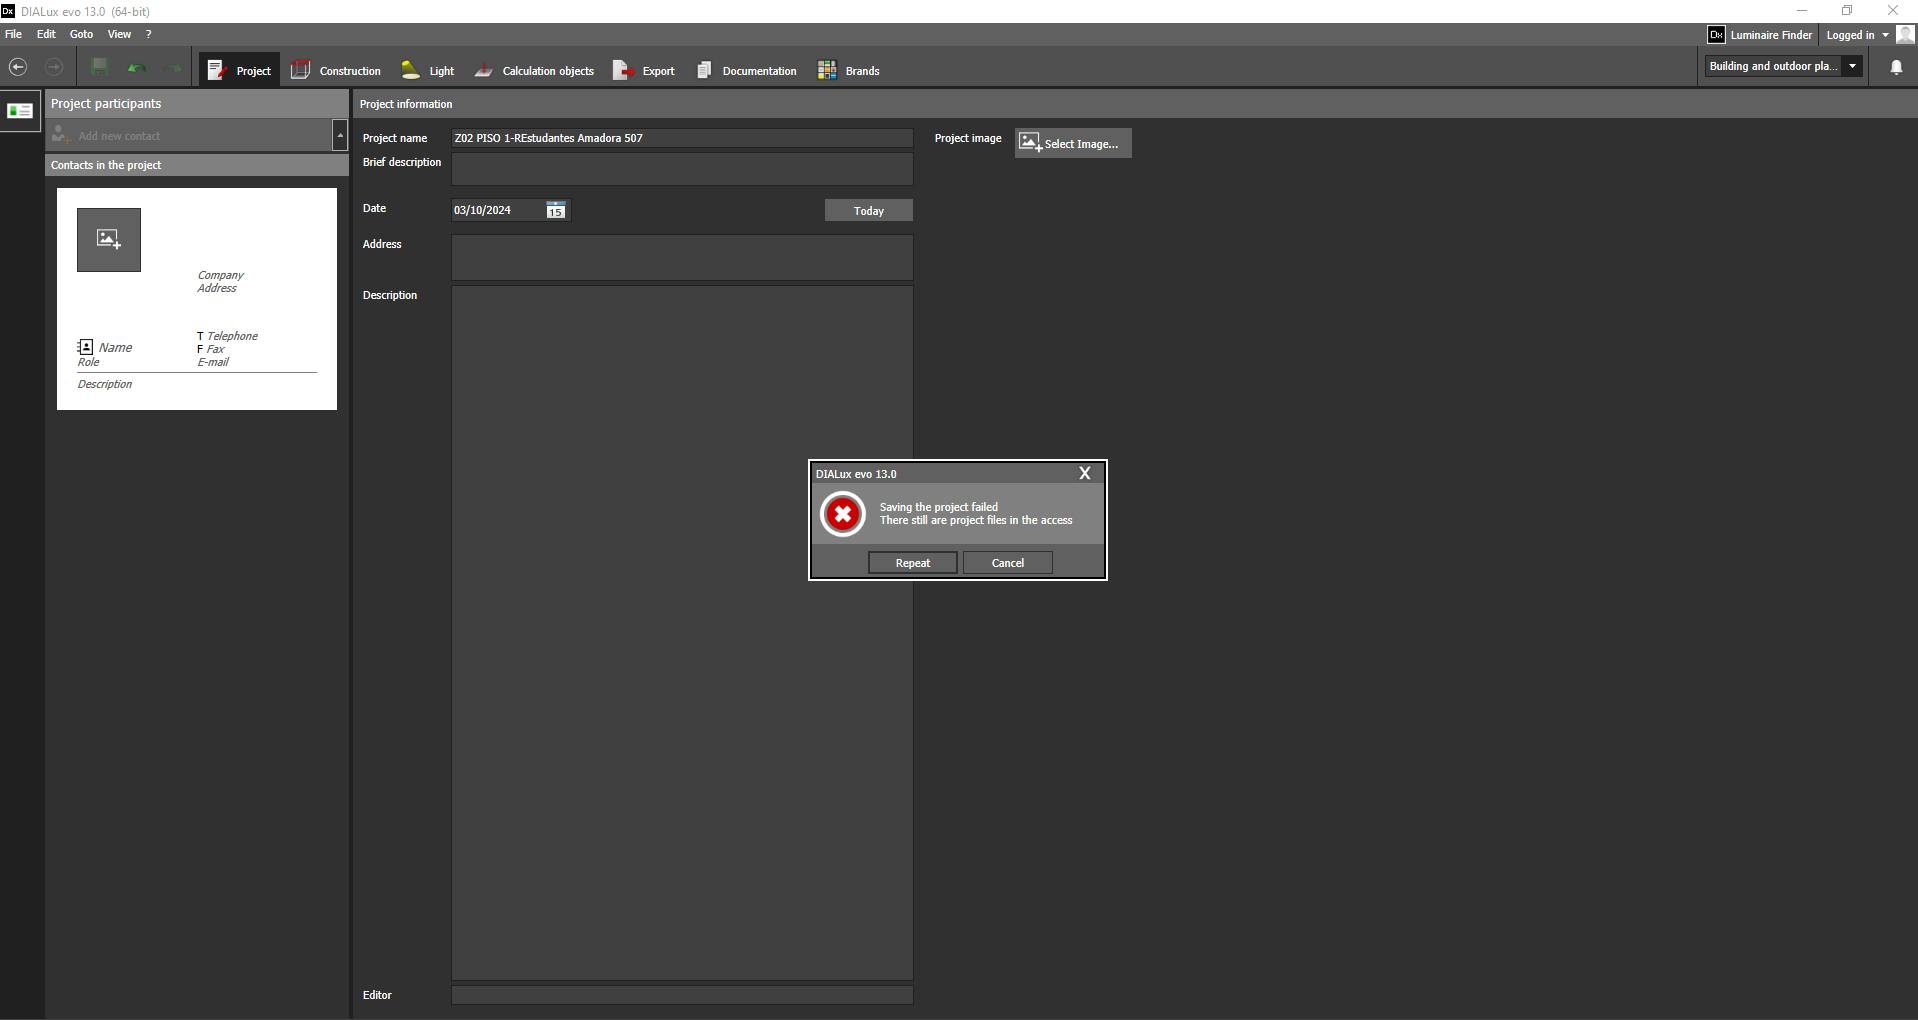Click Cancel in the save error dialog
The height and width of the screenshot is (1020, 1918).
[x=1008, y=563]
